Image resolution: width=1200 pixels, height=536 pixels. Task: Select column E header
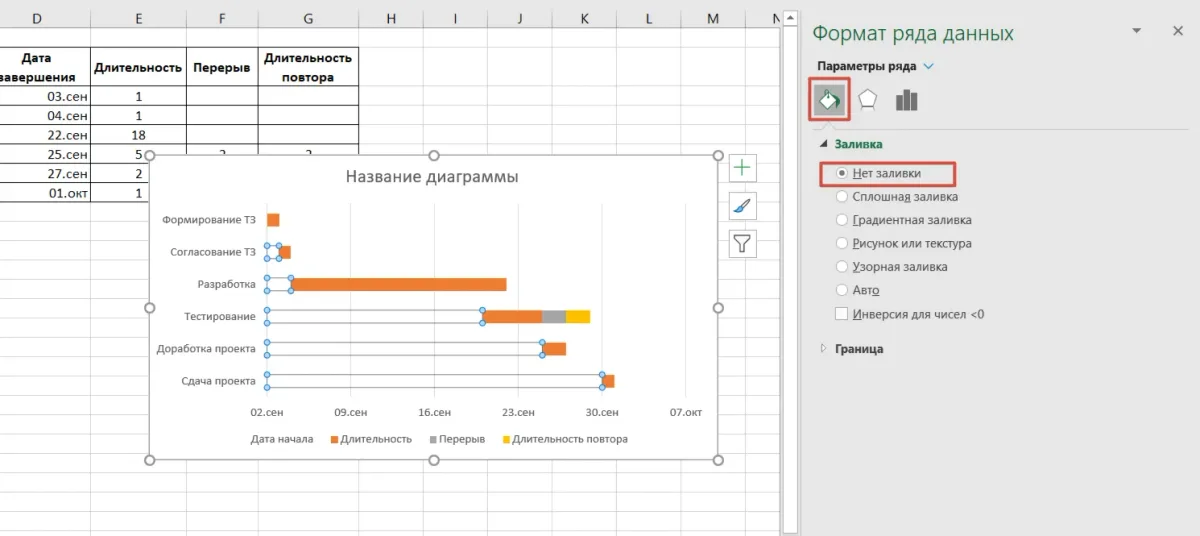coord(138,19)
